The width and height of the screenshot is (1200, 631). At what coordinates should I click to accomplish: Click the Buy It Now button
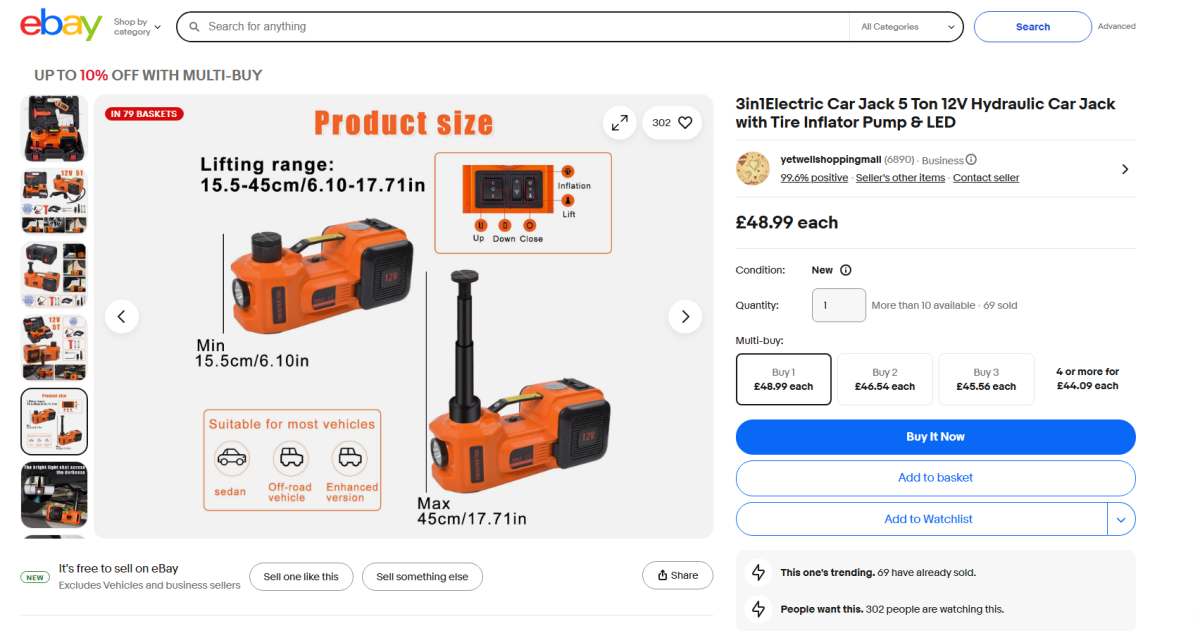936,437
